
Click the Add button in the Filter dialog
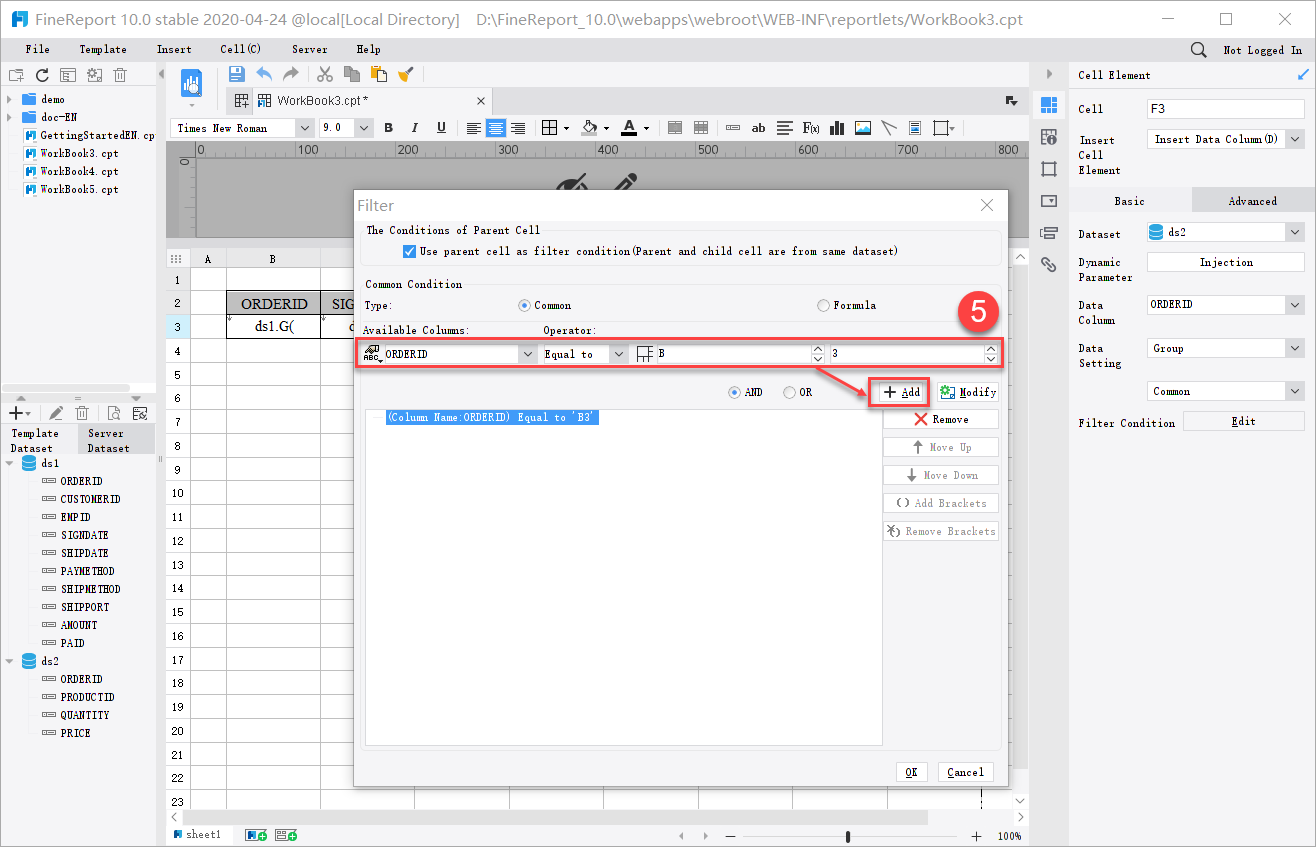coord(902,392)
